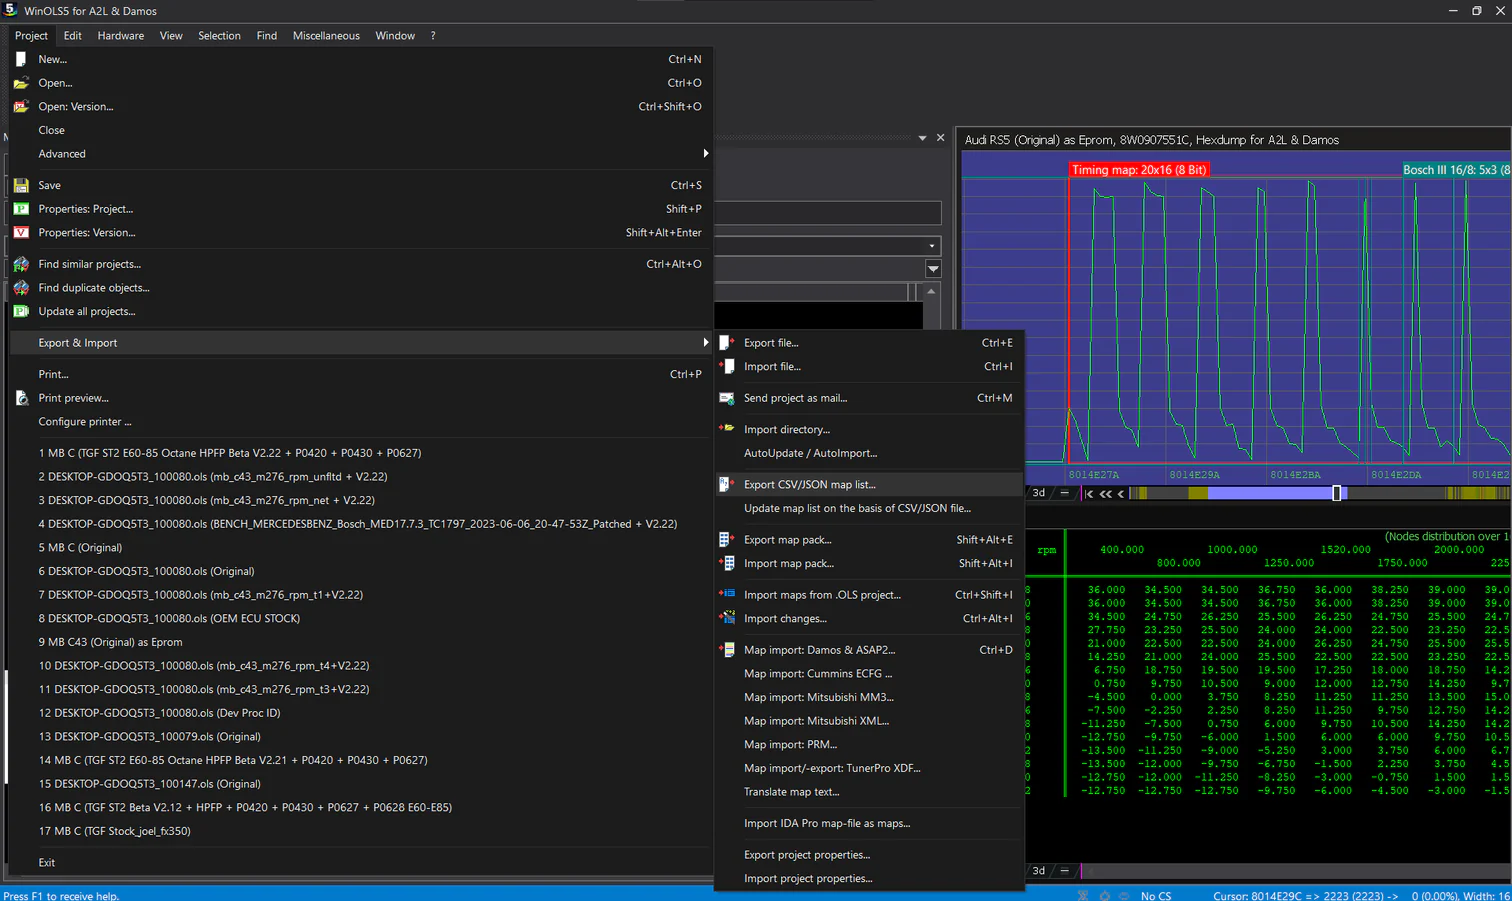The height and width of the screenshot is (901, 1512).
Task: Choose Print... from the Project menu
Action: pyautogui.click(x=360, y=374)
